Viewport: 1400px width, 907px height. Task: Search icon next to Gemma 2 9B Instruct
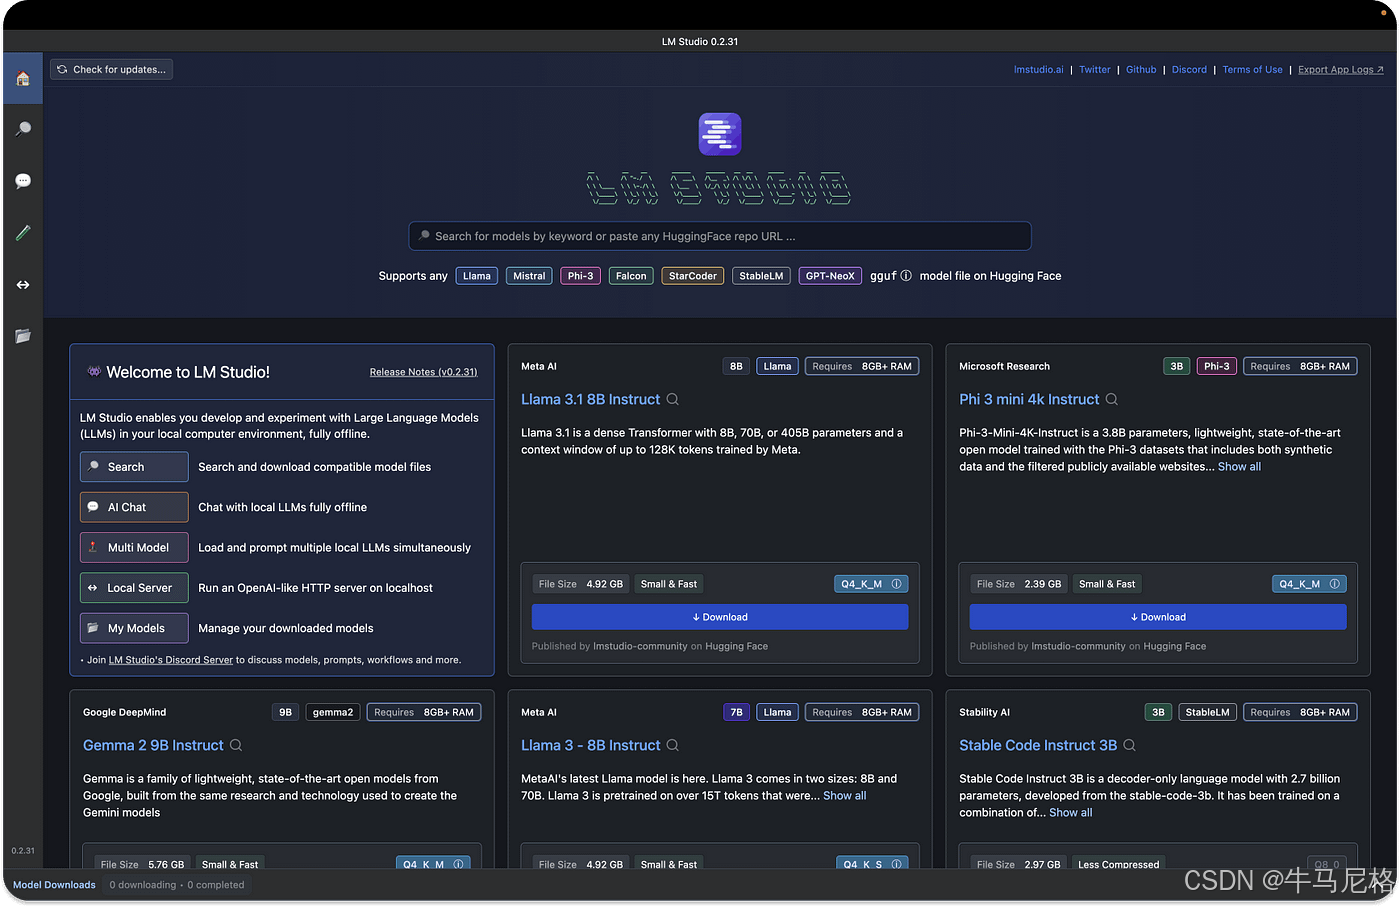click(x=236, y=745)
